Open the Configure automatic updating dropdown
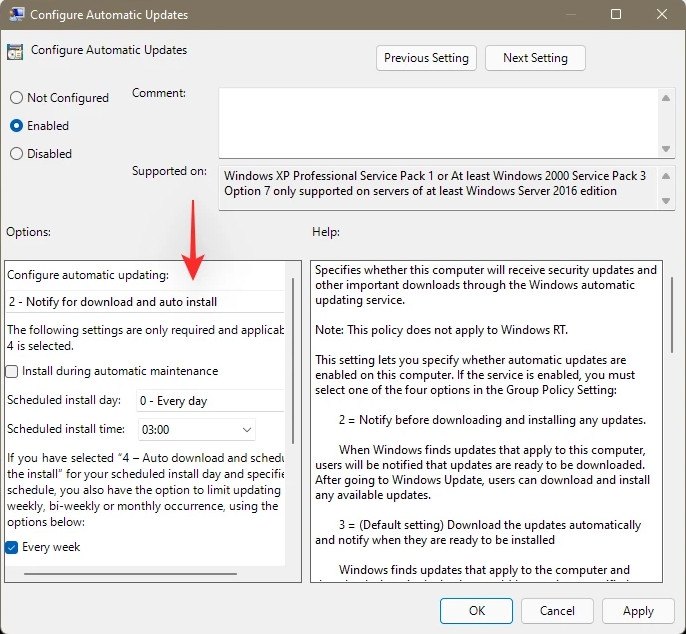This screenshot has height=634, width=686. (x=145, y=301)
